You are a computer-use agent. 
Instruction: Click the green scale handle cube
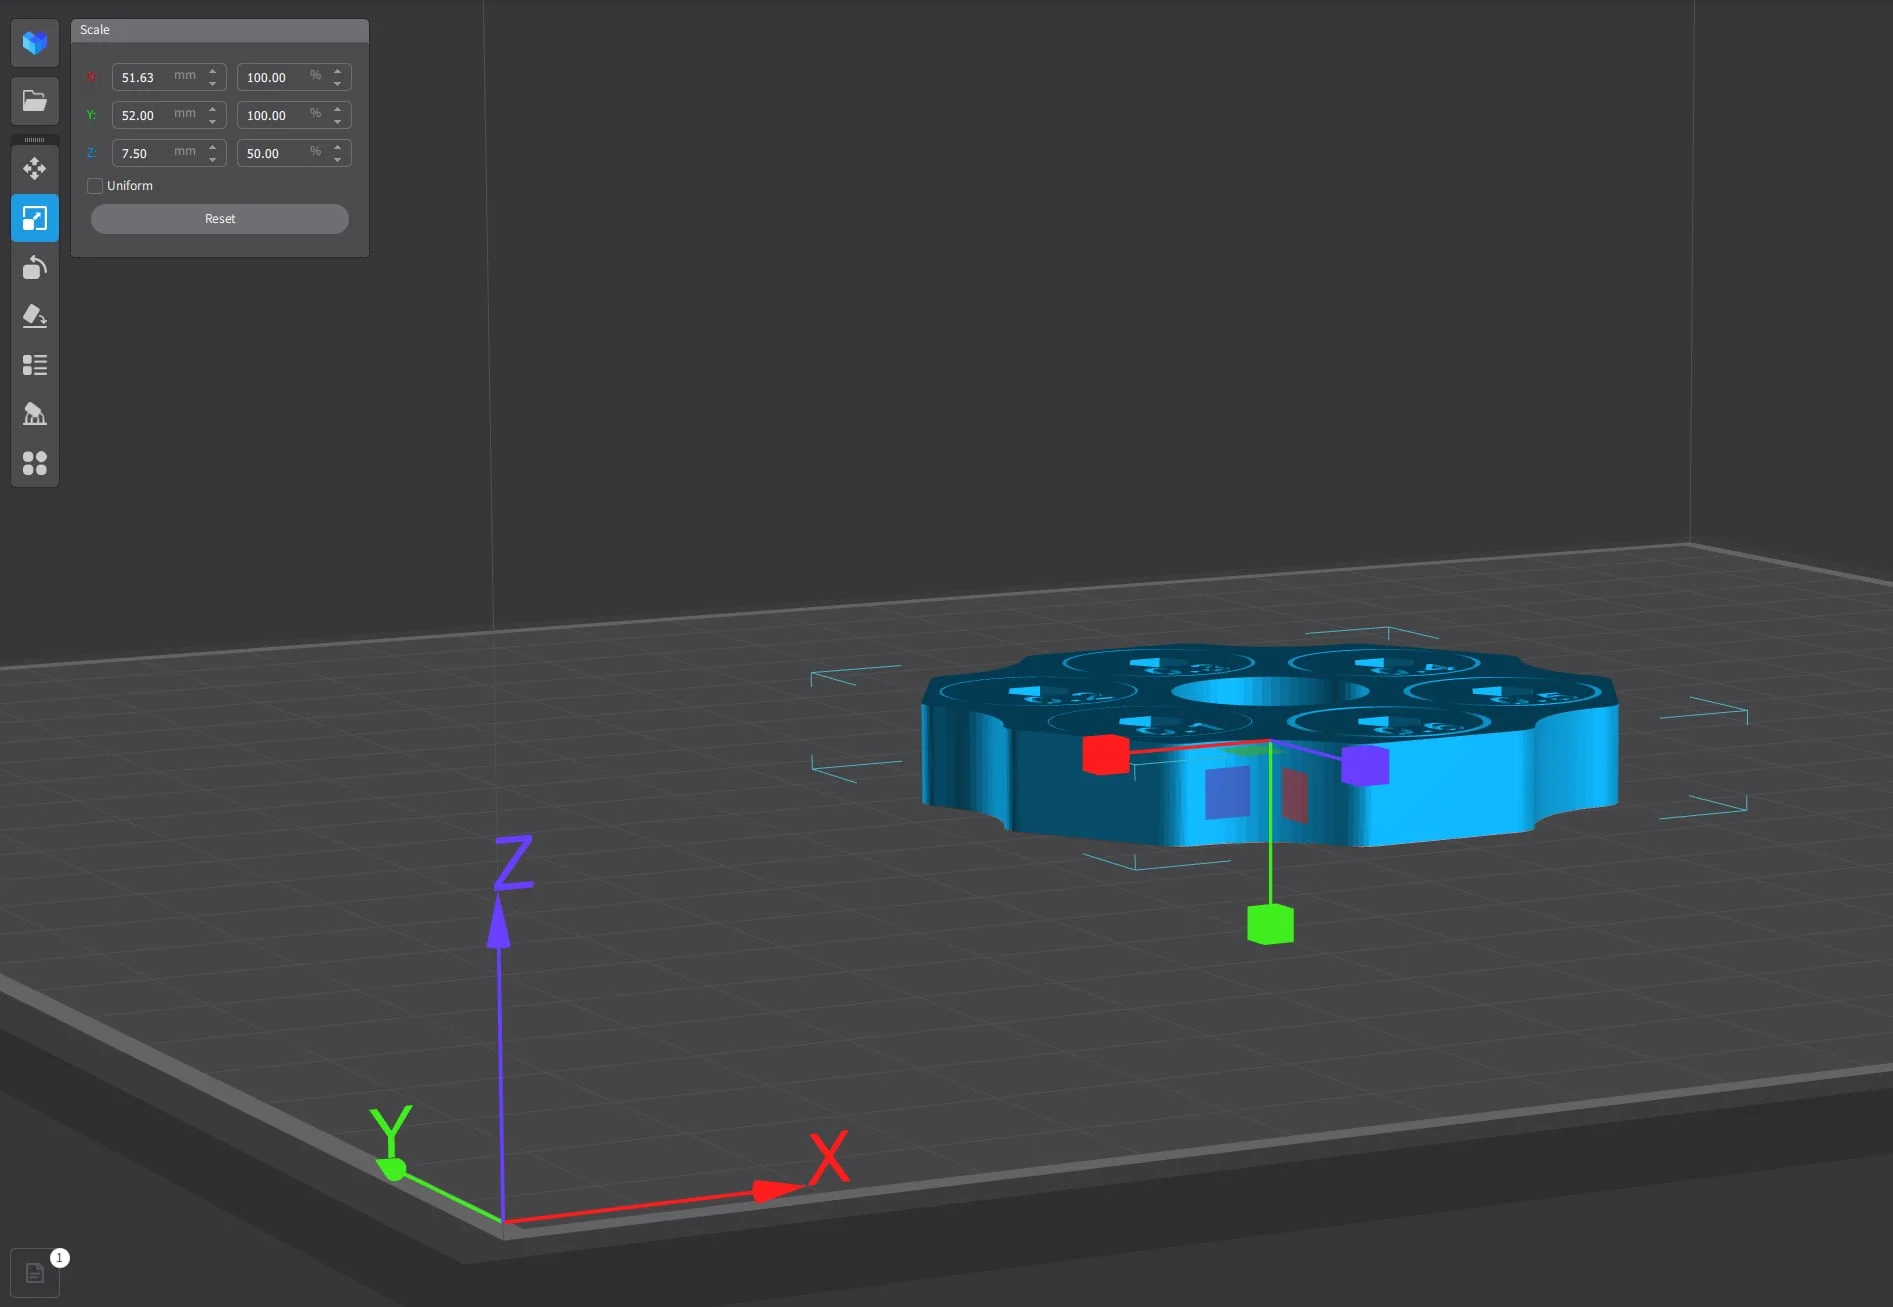pyautogui.click(x=1270, y=924)
